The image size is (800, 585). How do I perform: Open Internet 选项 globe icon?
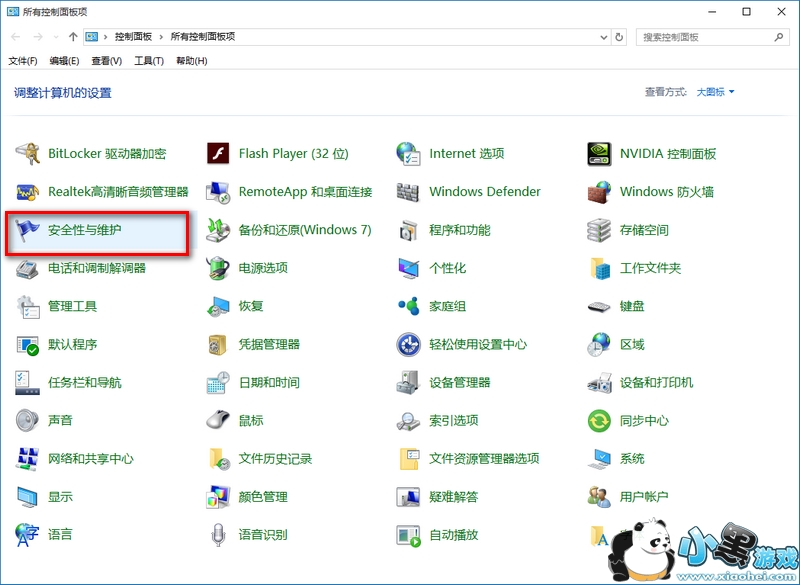tap(408, 154)
